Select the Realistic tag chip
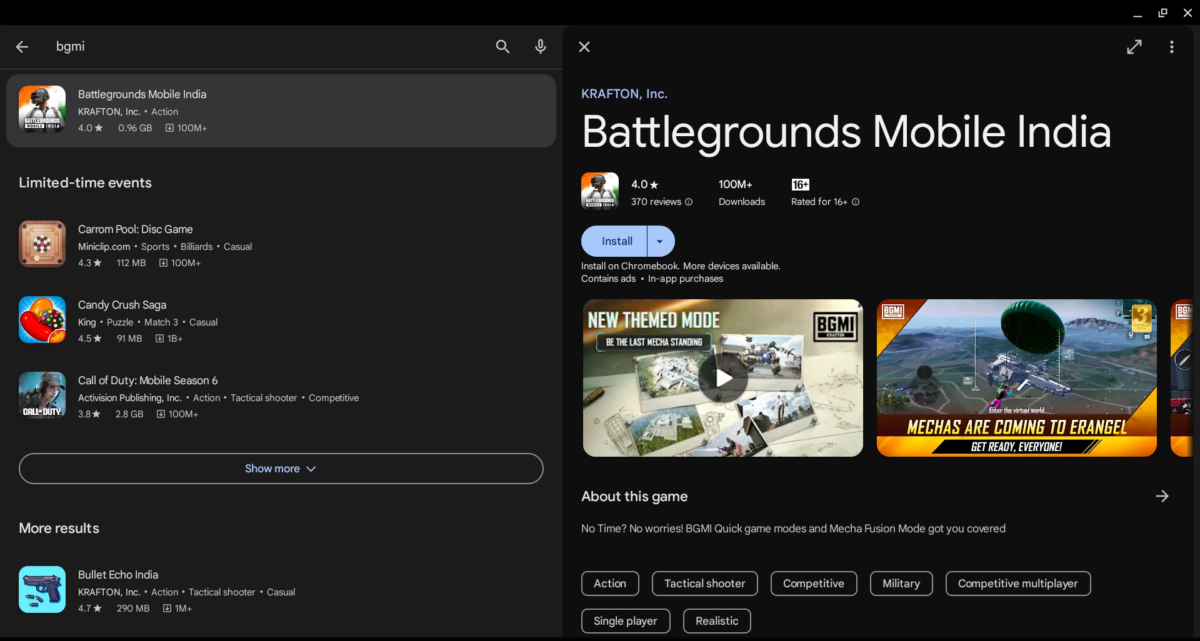 [x=717, y=621]
